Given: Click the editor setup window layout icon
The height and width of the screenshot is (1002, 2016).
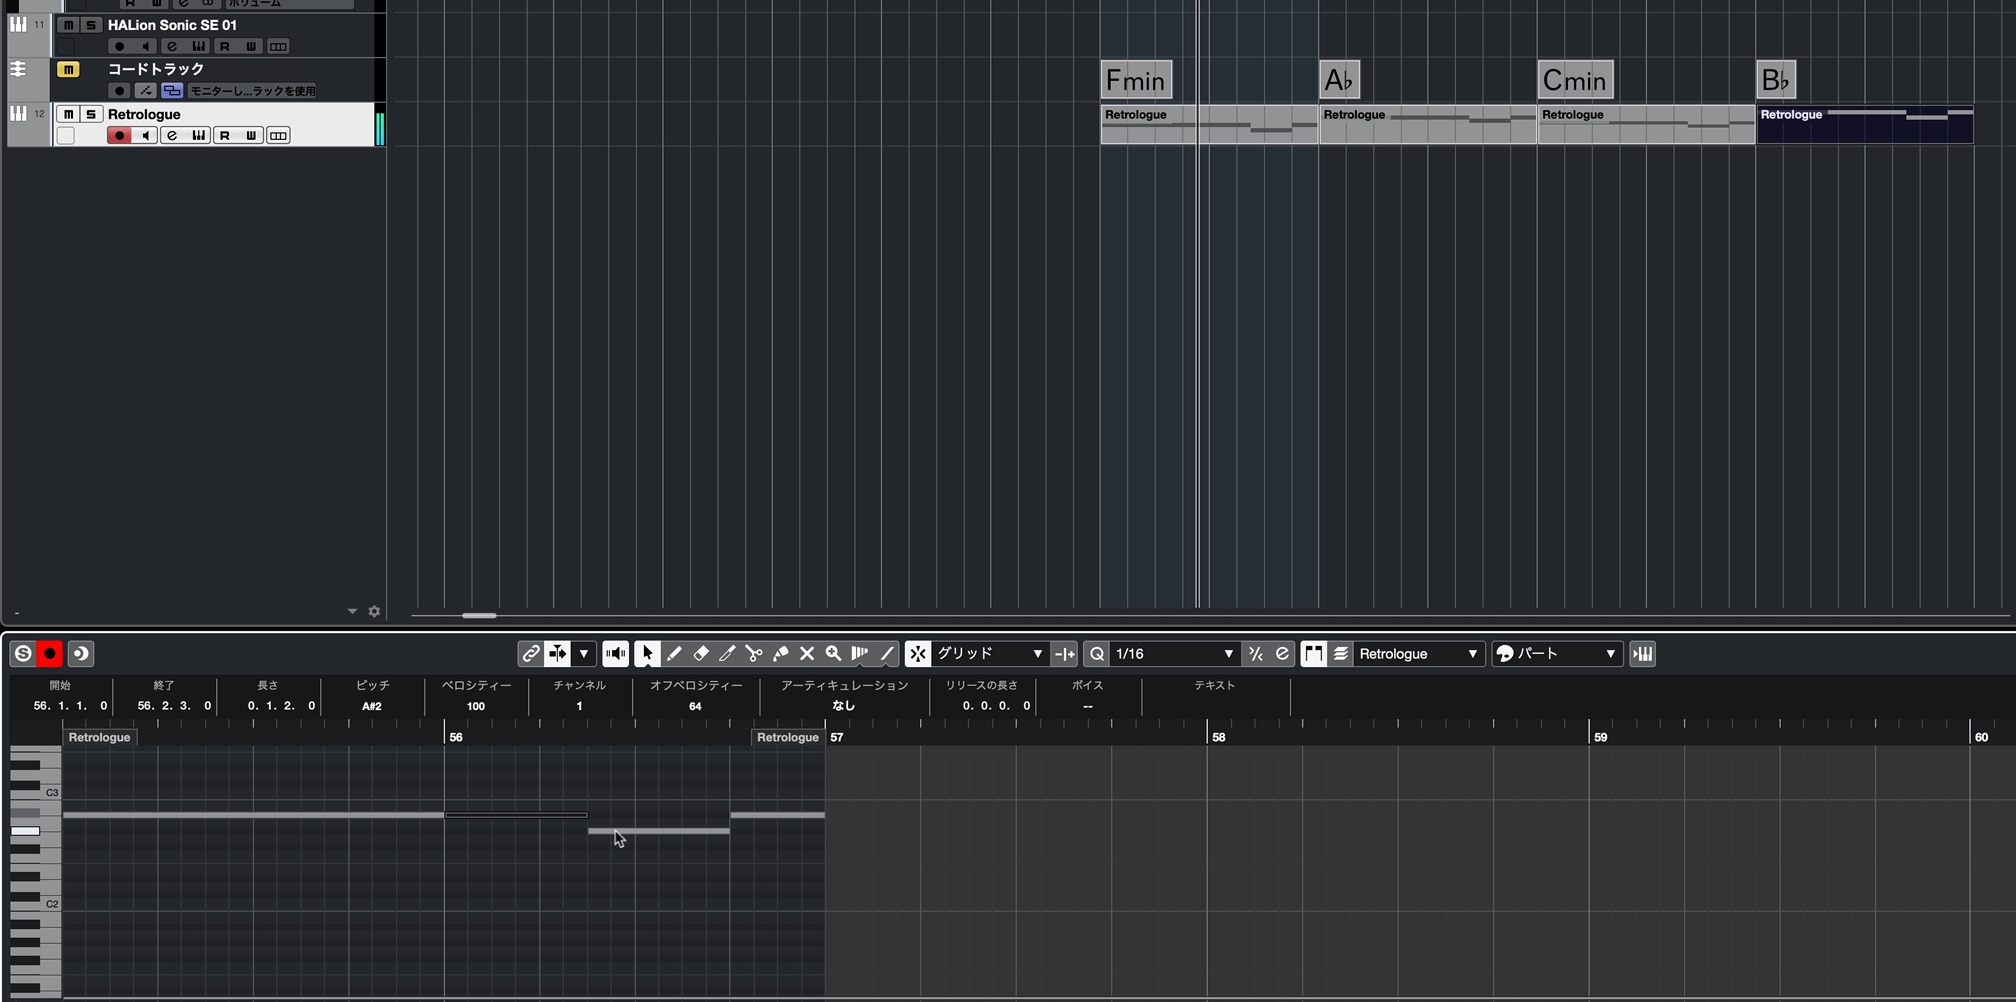Looking at the screenshot, I should coord(80,654).
